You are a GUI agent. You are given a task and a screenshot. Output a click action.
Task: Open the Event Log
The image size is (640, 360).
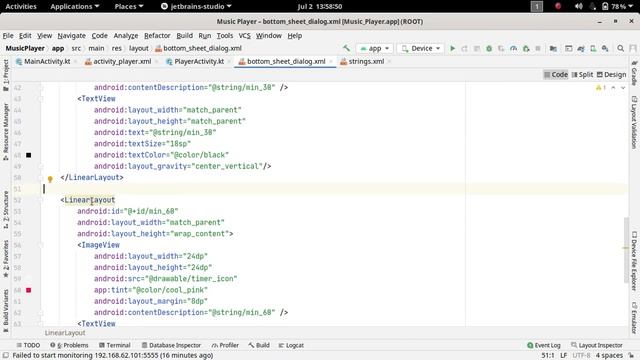pos(544,345)
